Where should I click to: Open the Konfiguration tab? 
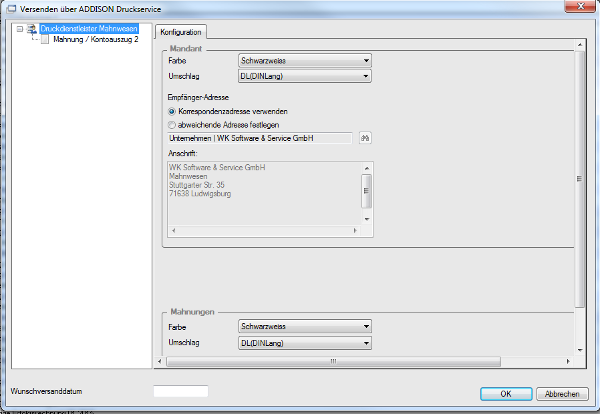(x=181, y=32)
